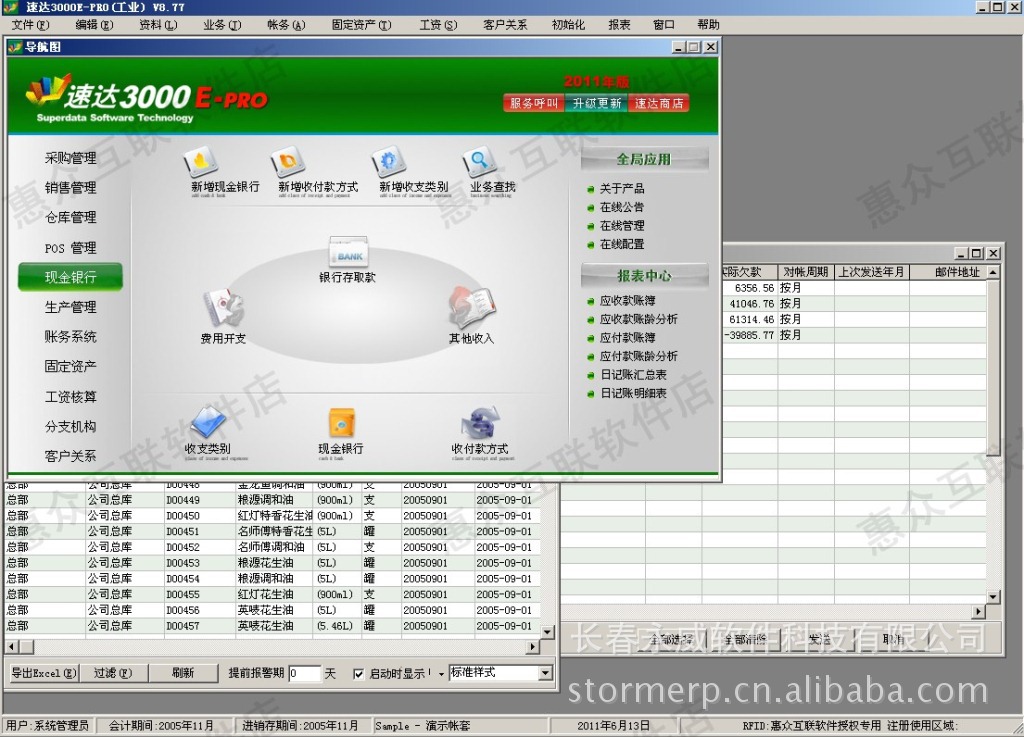Click the 服务呼叫 button

[x=534, y=103]
